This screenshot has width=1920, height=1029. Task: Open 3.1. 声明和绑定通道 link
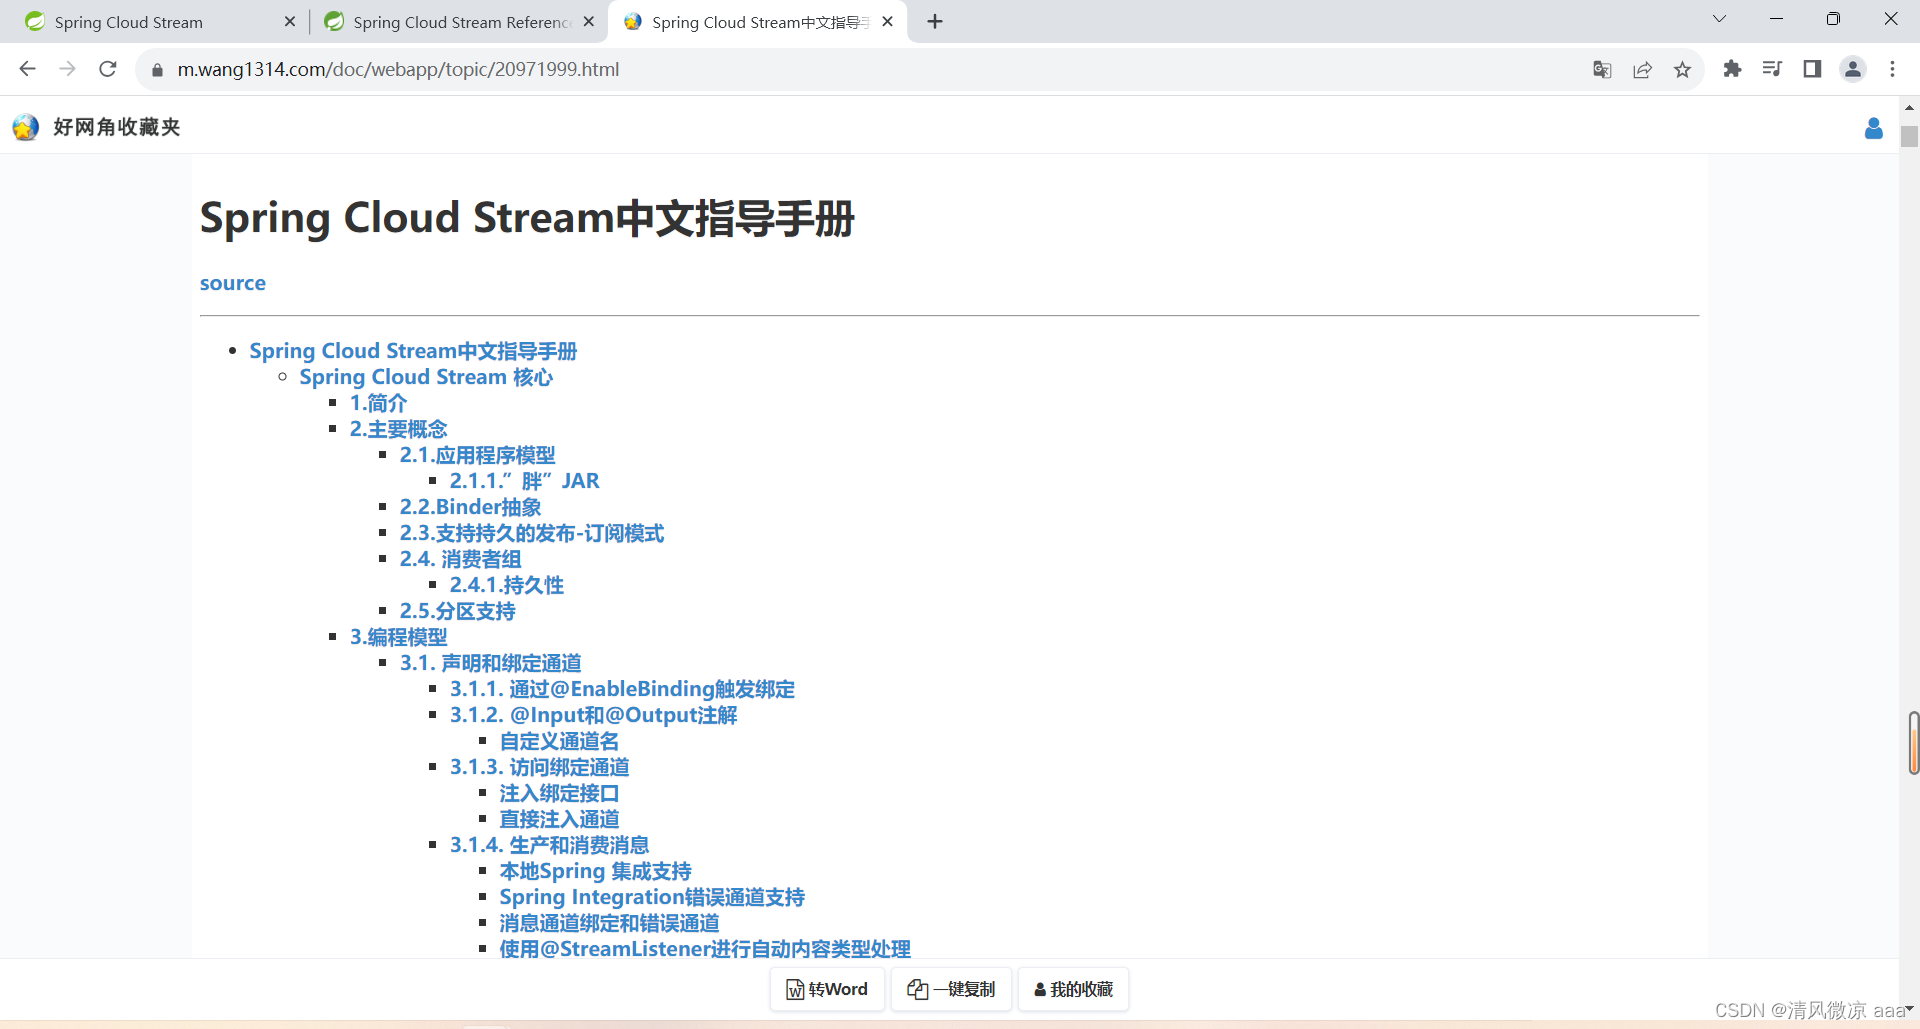(x=490, y=663)
